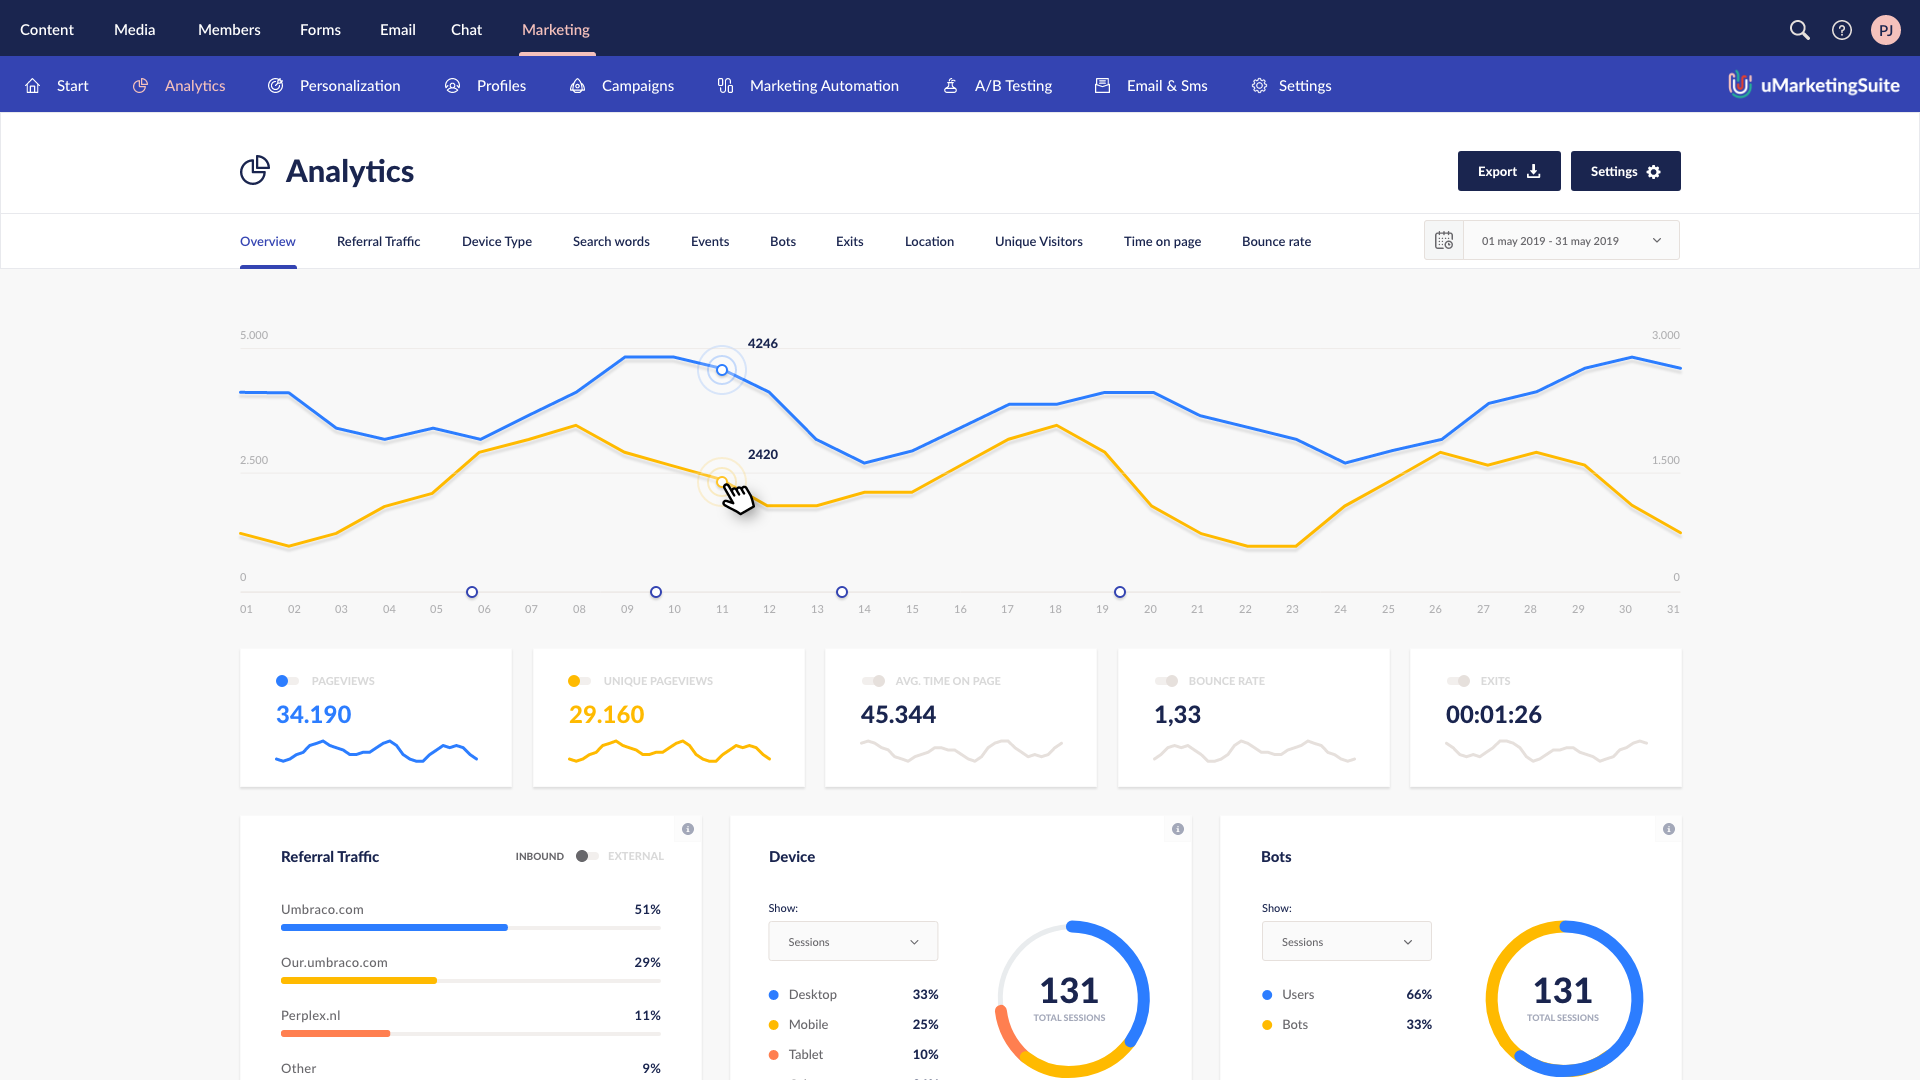Click the Personalization icon in nav
1920x1080 pixels.
point(277,84)
